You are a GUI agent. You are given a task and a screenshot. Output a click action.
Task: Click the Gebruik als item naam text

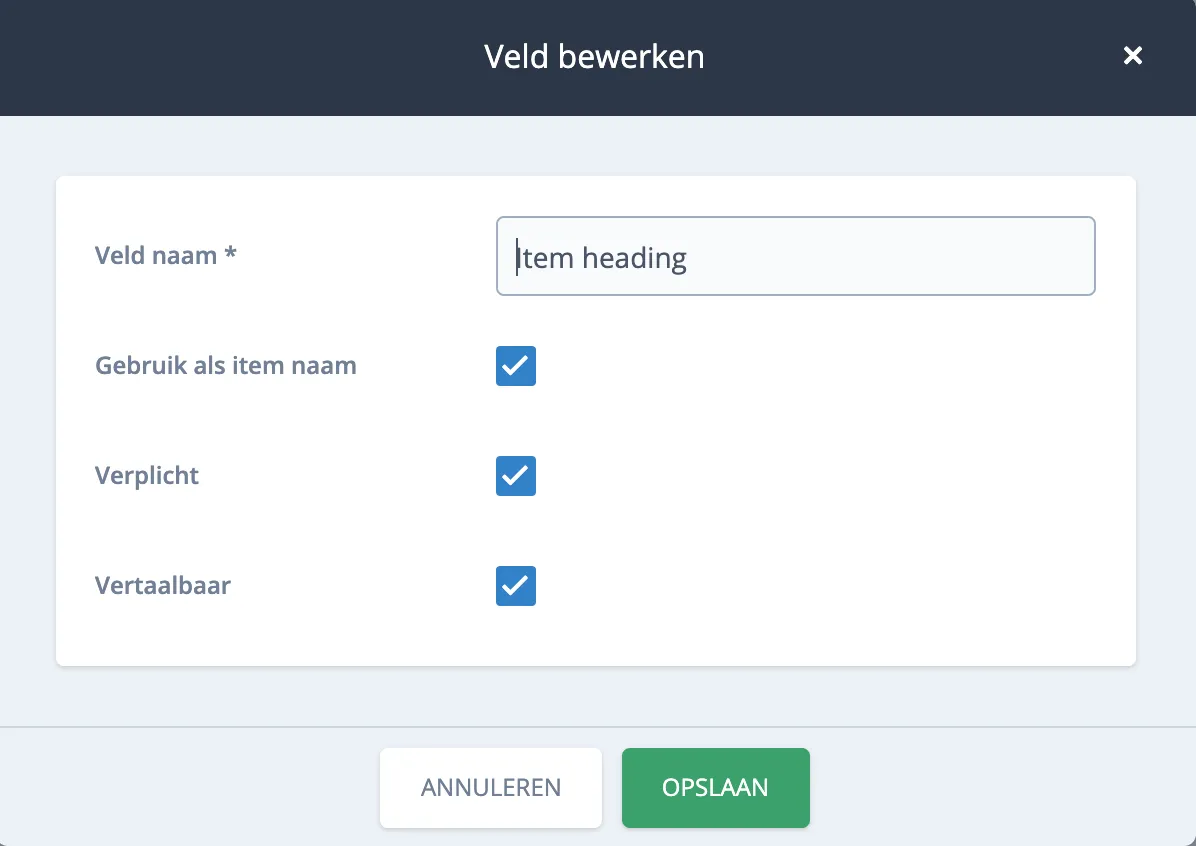pos(225,366)
